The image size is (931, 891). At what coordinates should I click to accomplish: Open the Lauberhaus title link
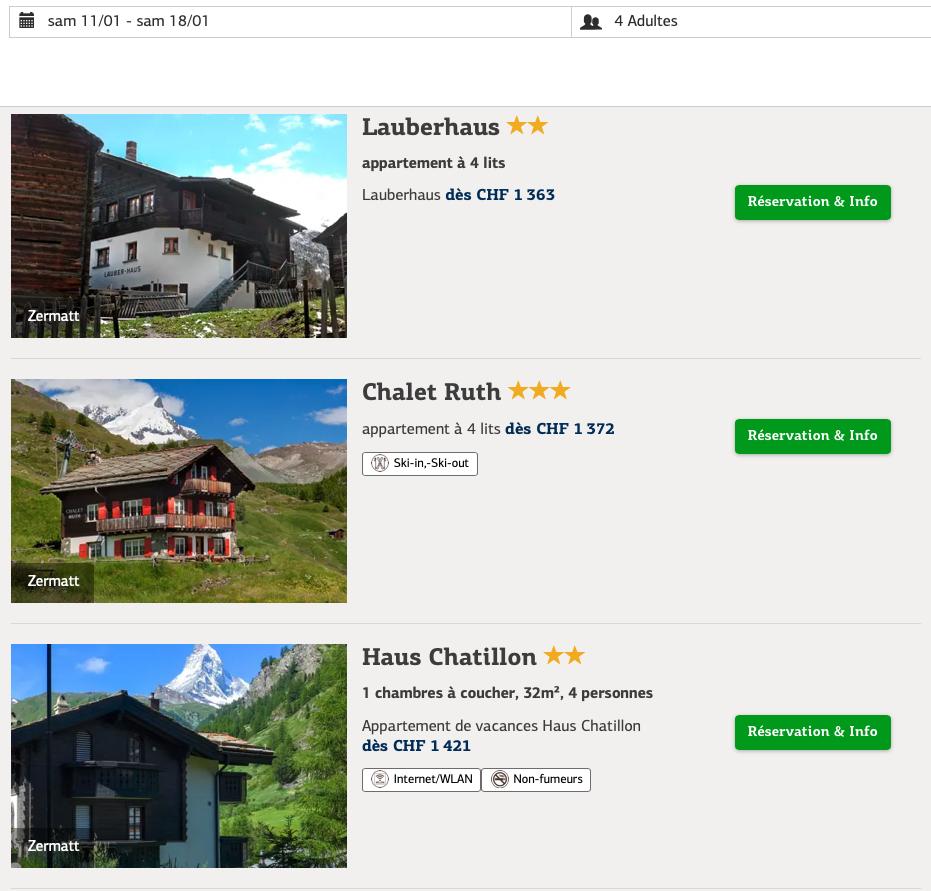coord(431,127)
